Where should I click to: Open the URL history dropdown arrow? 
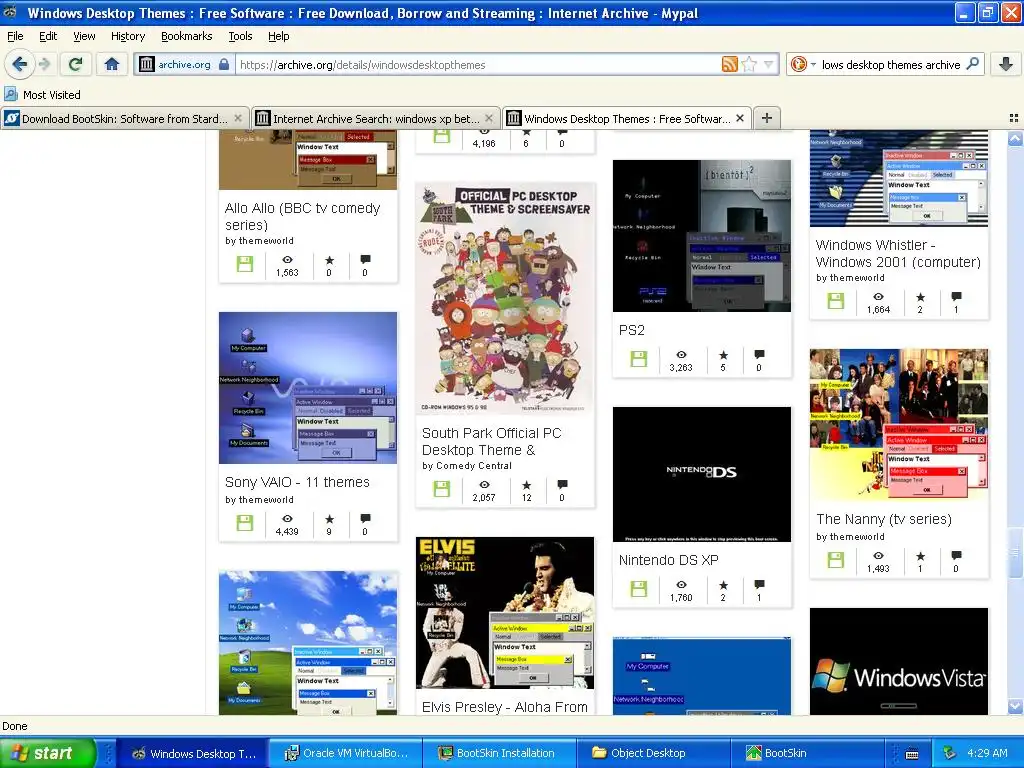(769, 64)
